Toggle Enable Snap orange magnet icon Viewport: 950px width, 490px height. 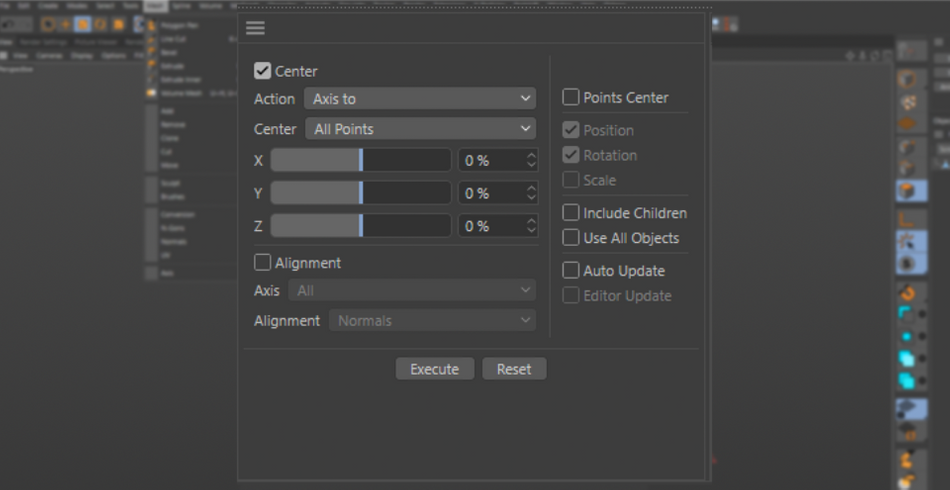pyautogui.click(x=907, y=293)
